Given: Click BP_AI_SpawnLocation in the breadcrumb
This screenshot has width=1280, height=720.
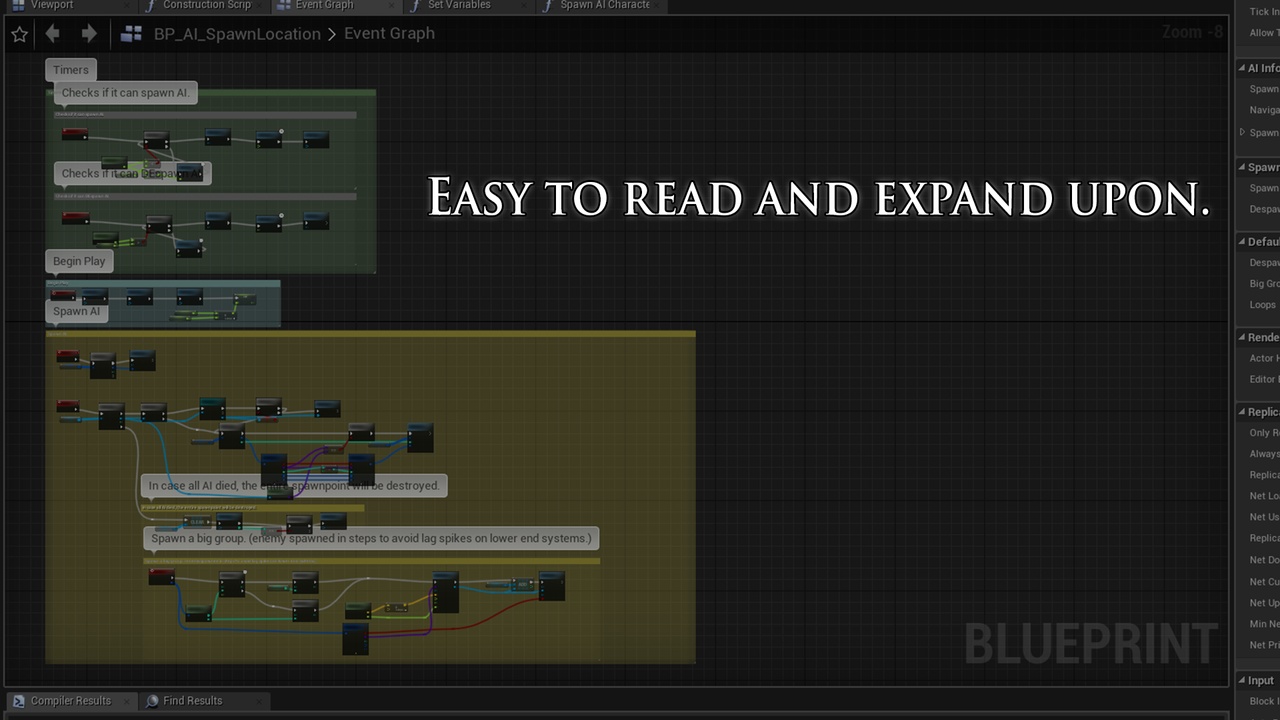Looking at the screenshot, I should [237, 34].
